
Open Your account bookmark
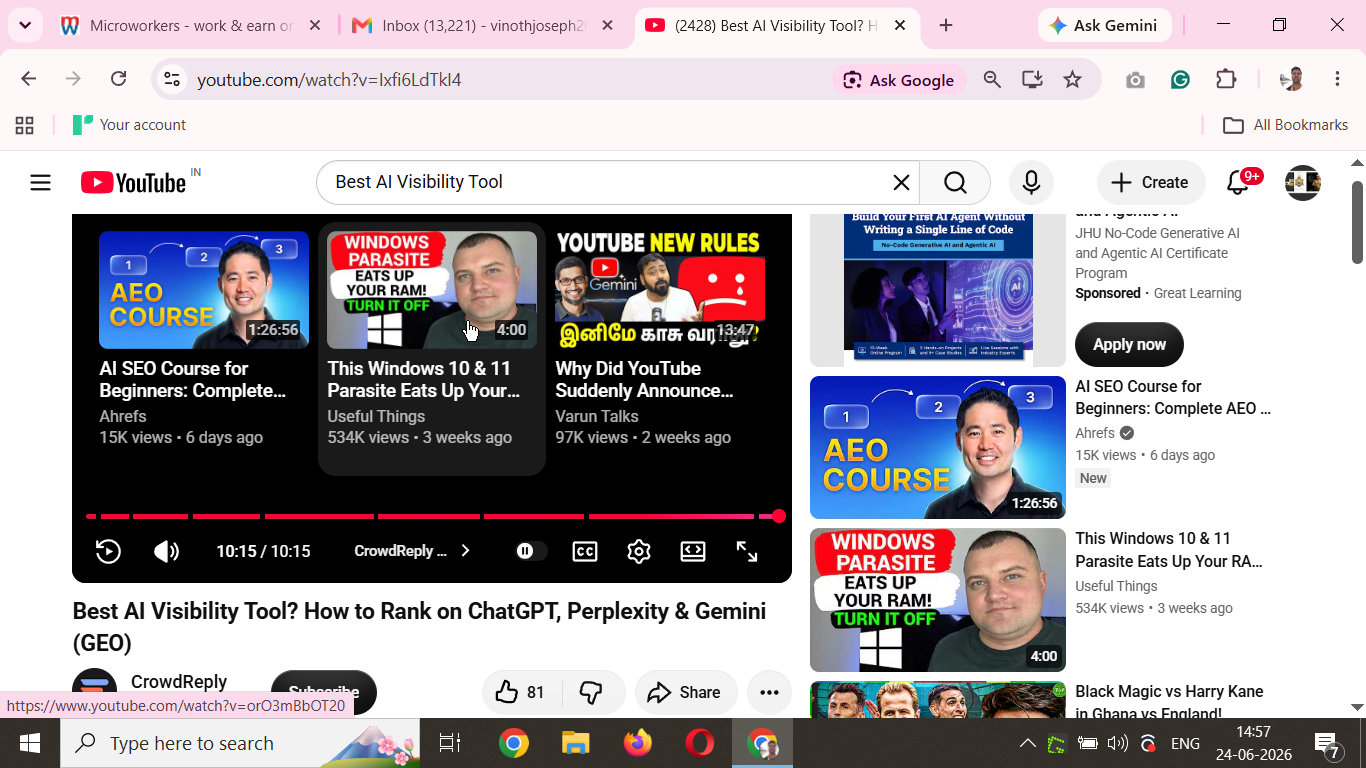pyautogui.click(x=129, y=125)
